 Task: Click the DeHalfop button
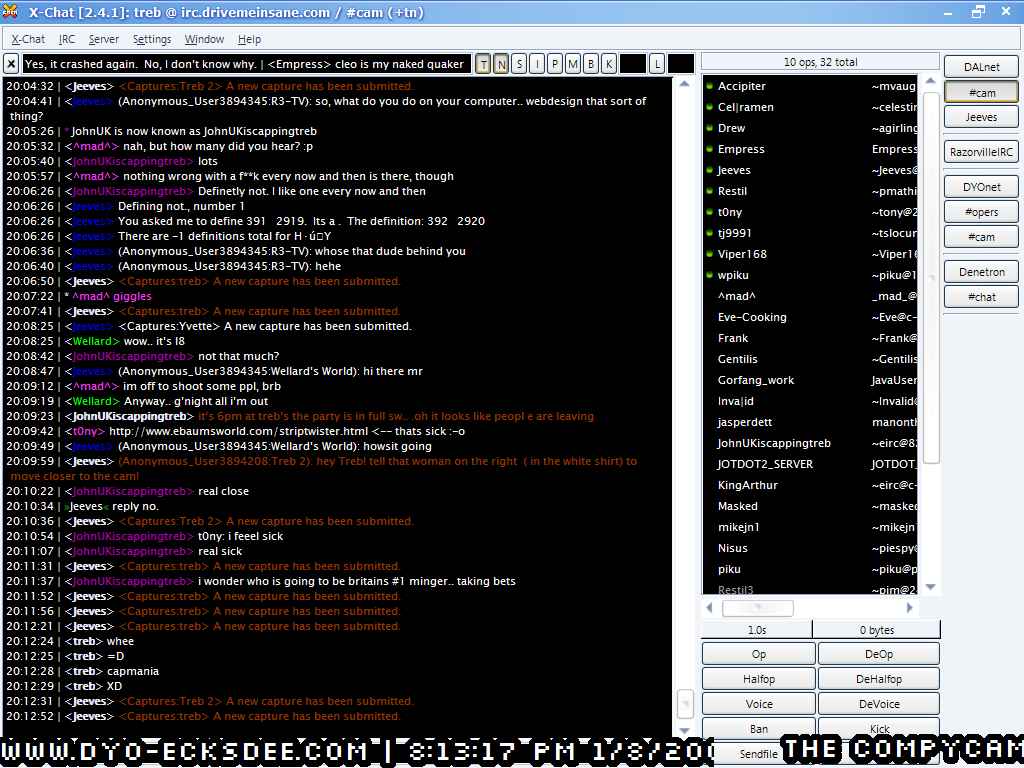click(878, 679)
